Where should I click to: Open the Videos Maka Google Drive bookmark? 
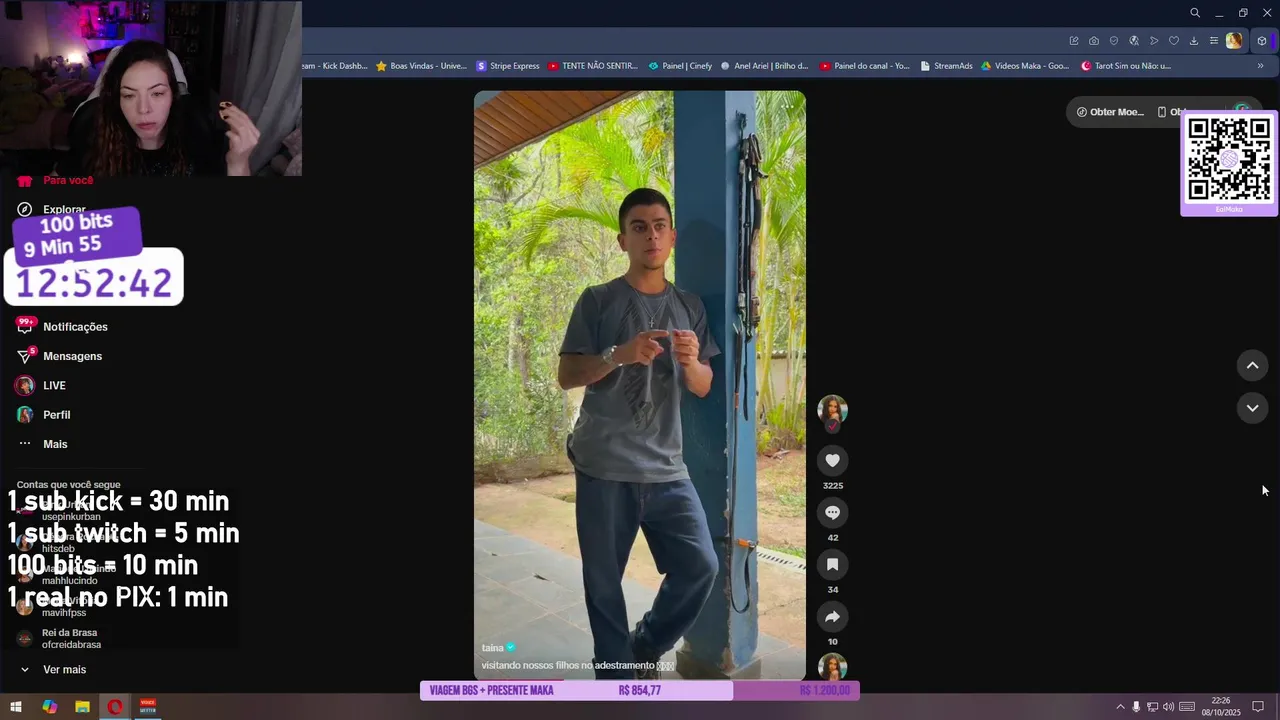pos(1026,66)
